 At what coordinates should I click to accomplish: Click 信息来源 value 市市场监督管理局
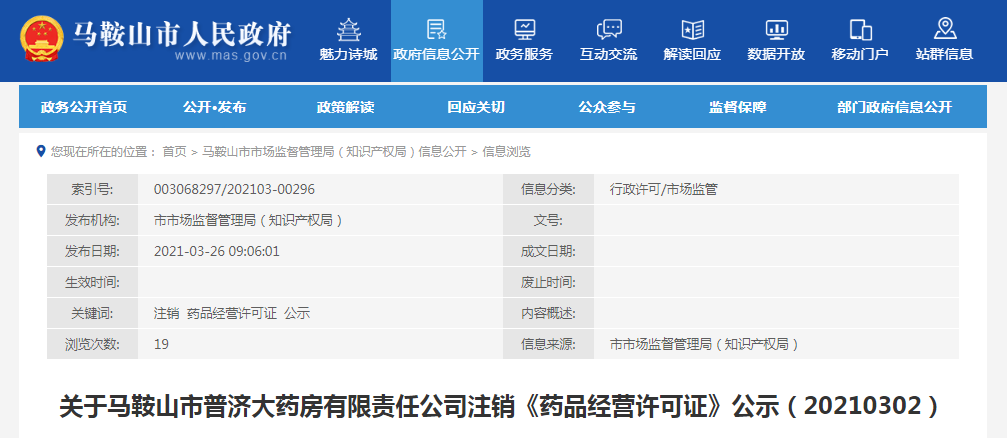[705, 344]
